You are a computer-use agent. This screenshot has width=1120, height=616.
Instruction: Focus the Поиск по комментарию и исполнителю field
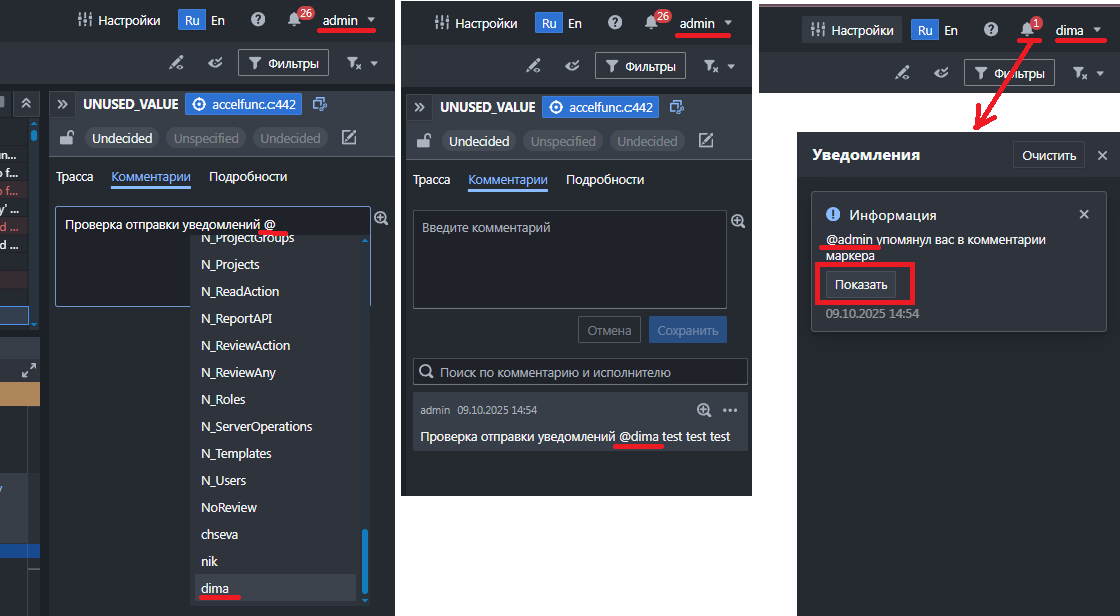pos(590,372)
